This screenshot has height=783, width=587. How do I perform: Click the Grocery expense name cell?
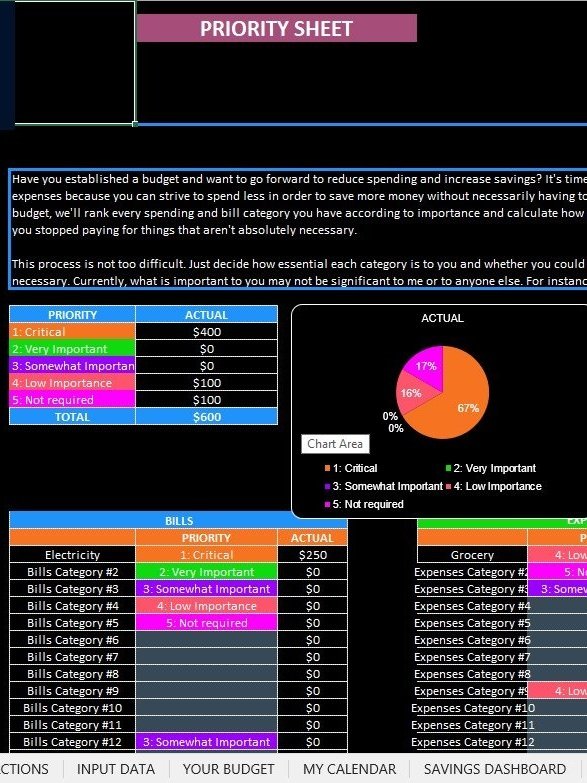(472, 555)
